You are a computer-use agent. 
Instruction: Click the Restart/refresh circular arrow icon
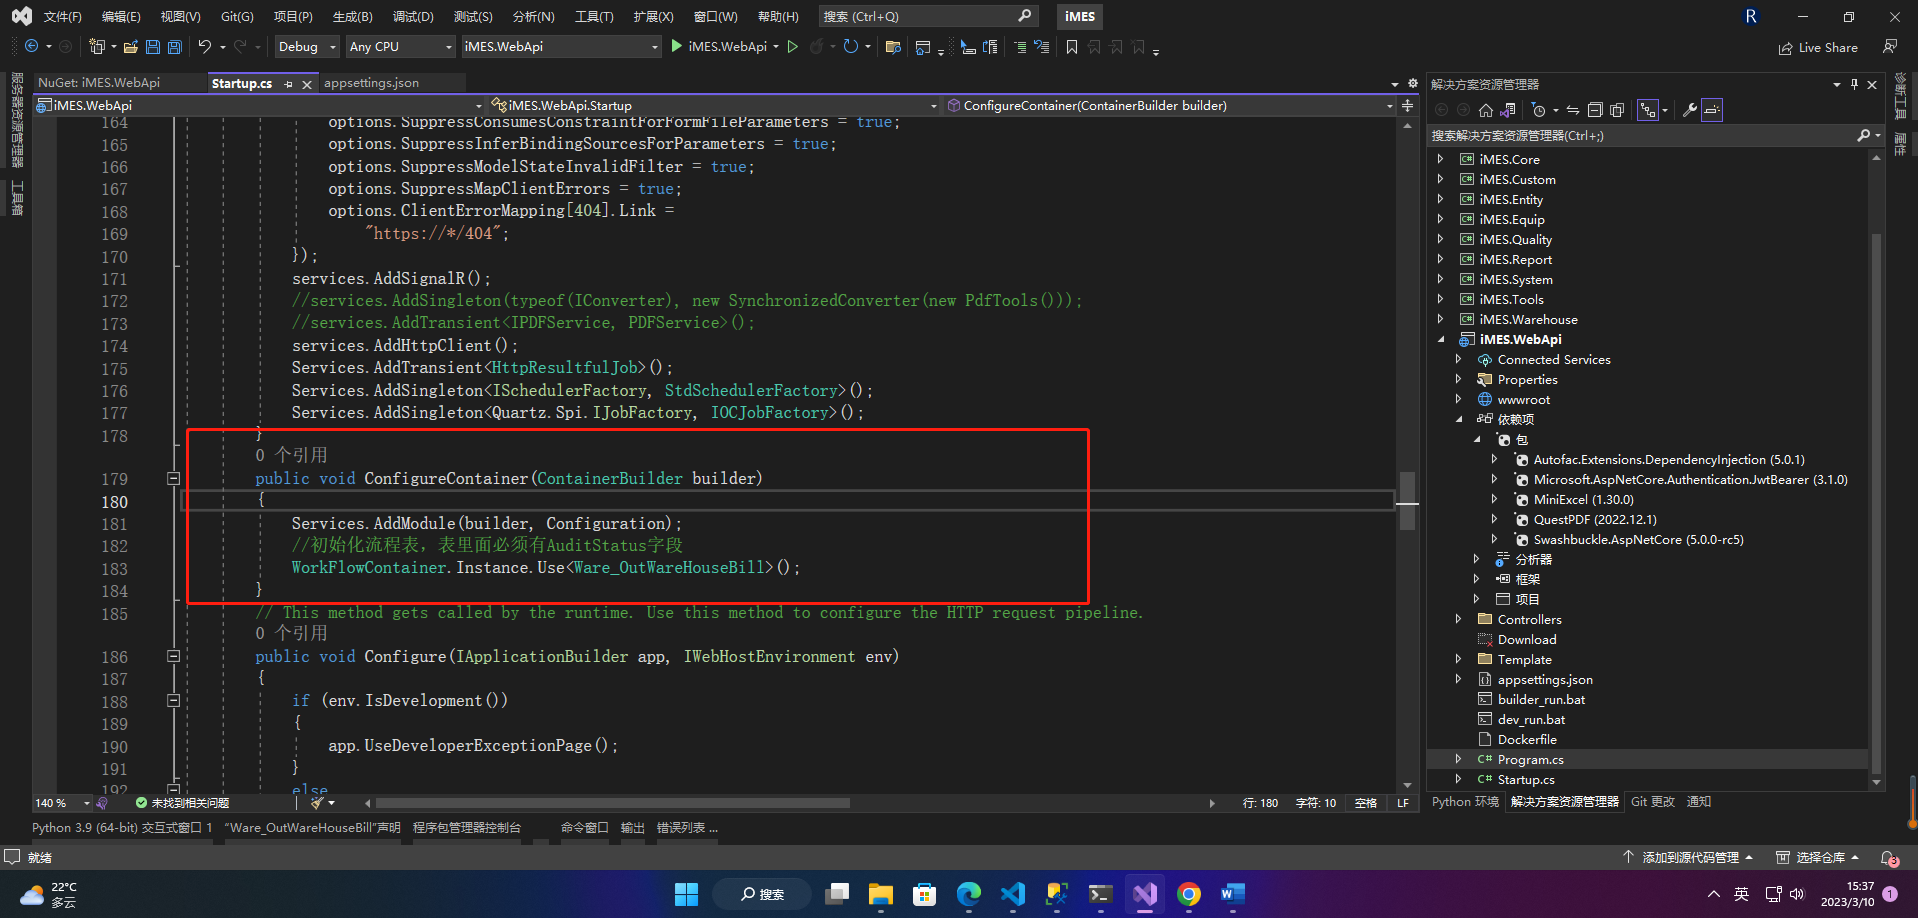tap(851, 46)
